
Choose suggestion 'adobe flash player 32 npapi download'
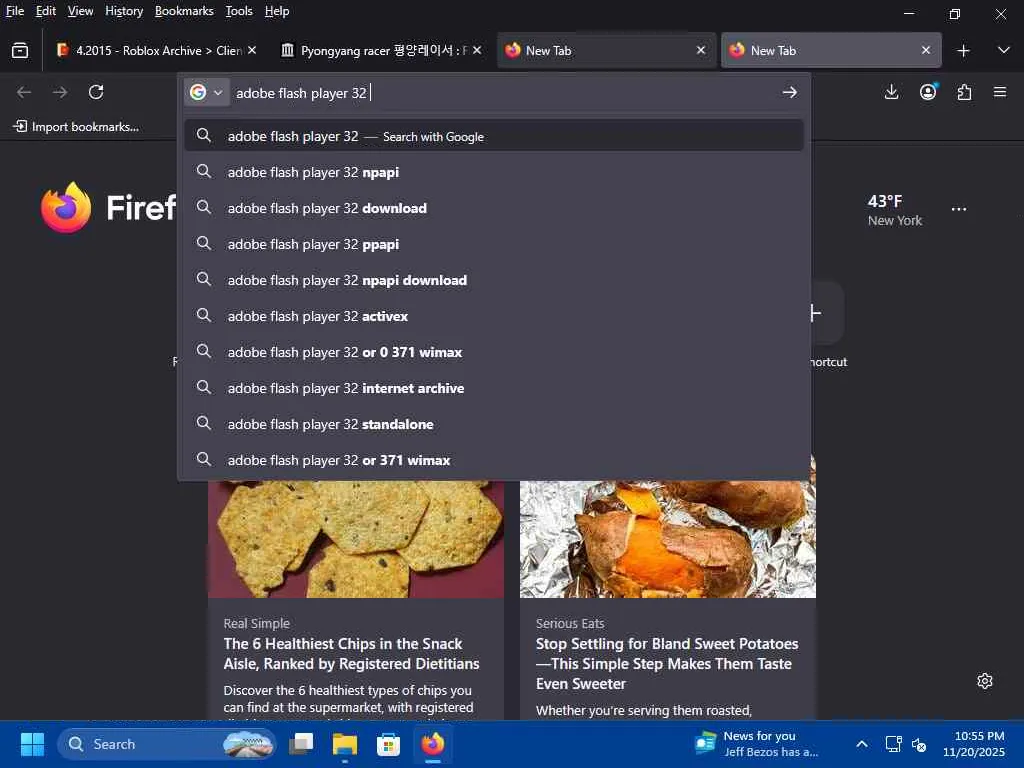[494, 280]
